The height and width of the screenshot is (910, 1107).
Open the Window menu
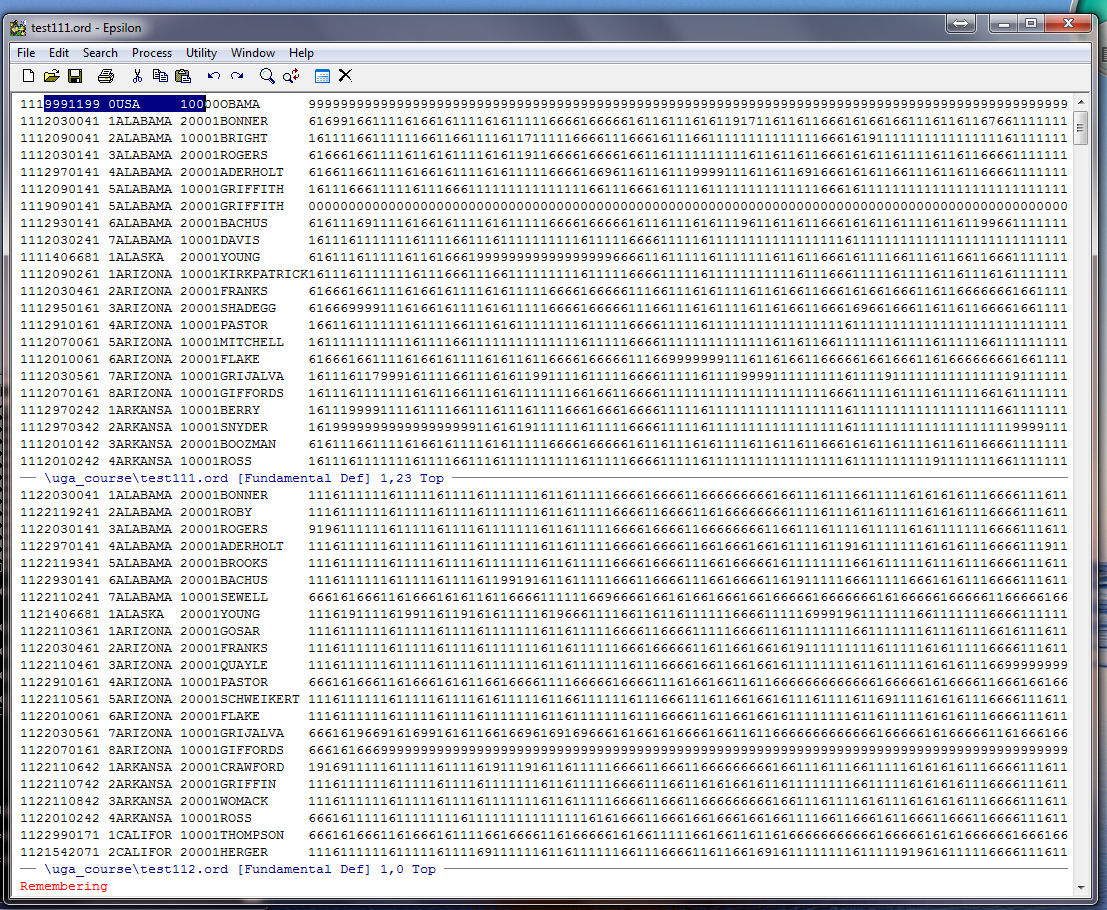(x=253, y=53)
